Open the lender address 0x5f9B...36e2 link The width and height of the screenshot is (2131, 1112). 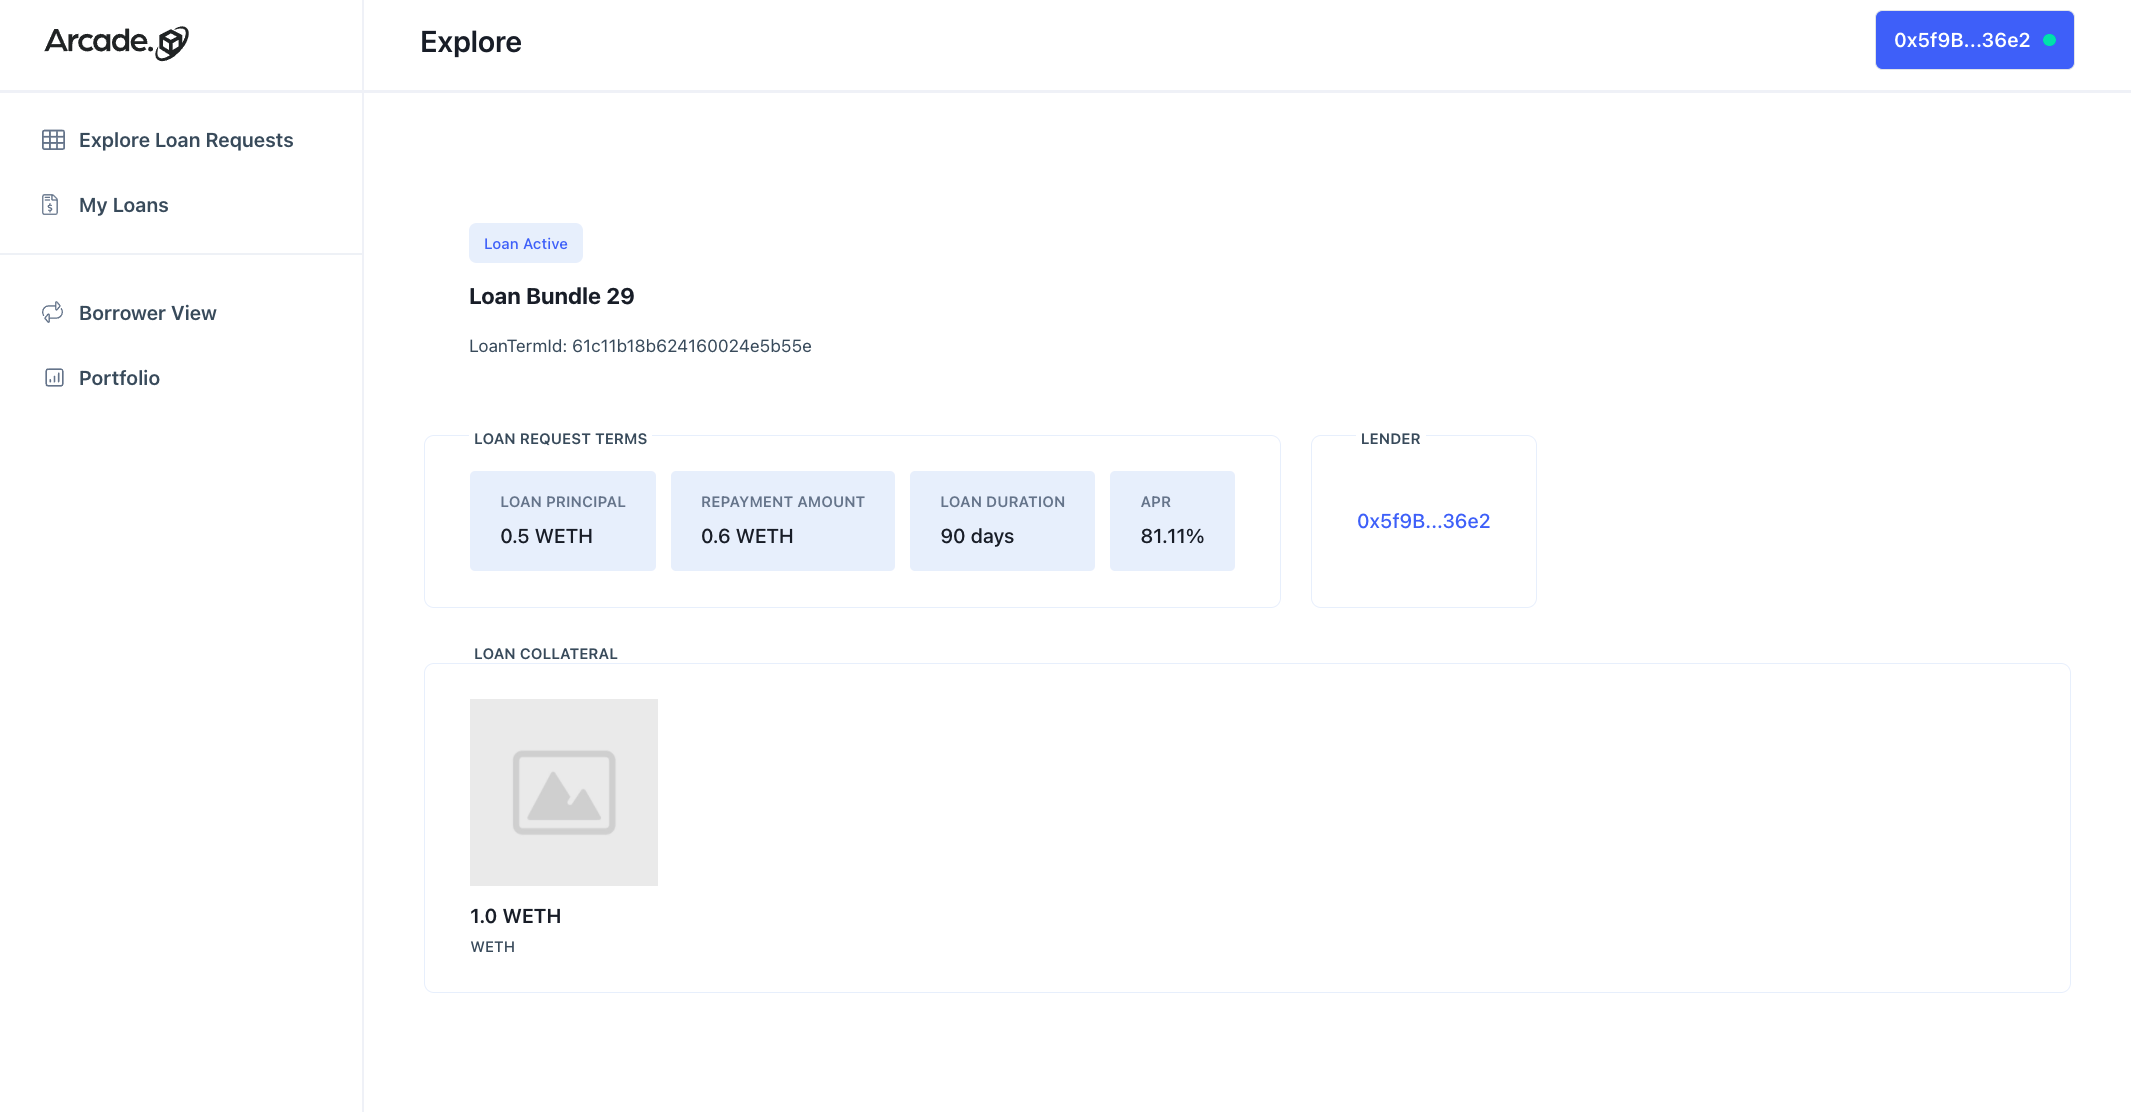point(1423,521)
